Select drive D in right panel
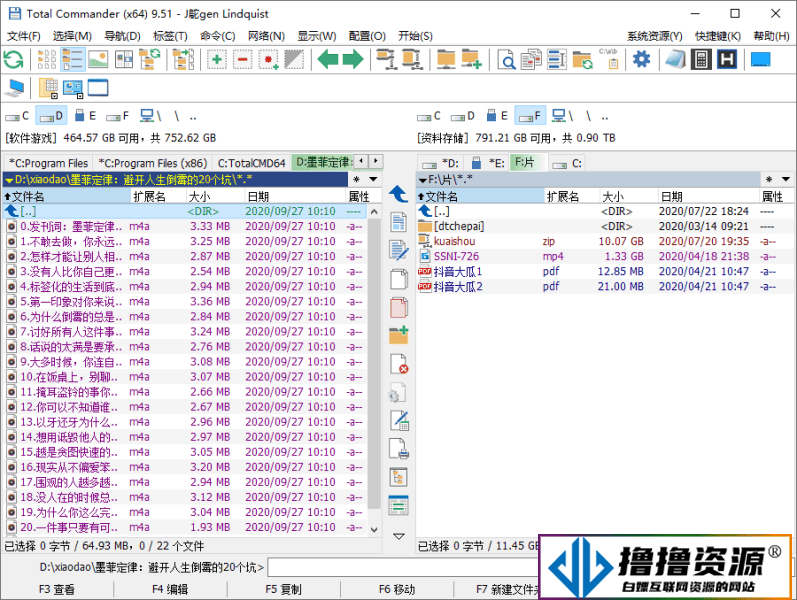 click(463, 116)
